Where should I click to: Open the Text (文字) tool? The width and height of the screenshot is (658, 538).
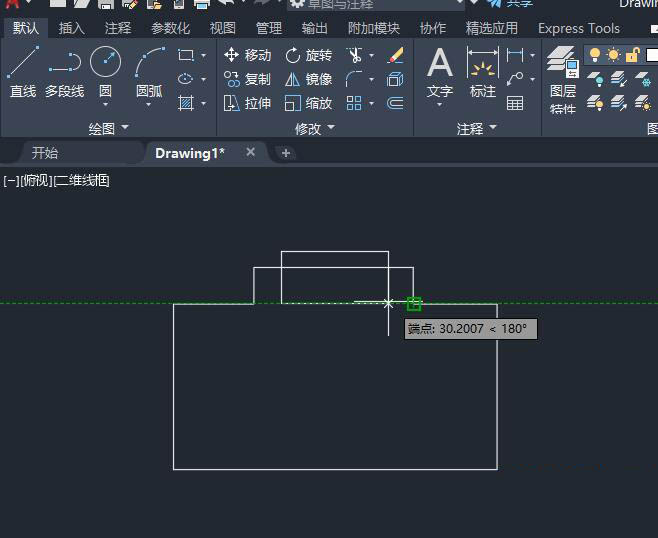(x=440, y=71)
